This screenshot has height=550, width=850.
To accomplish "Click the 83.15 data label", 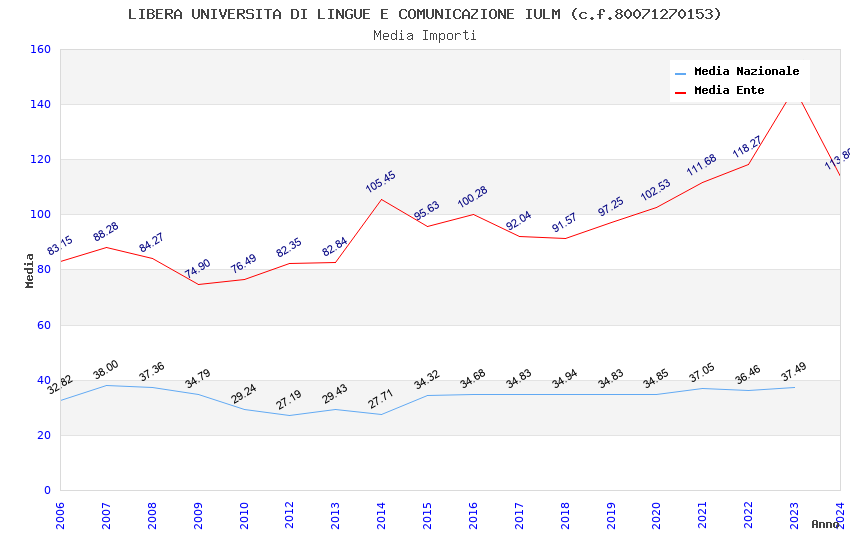I will coord(60,245).
